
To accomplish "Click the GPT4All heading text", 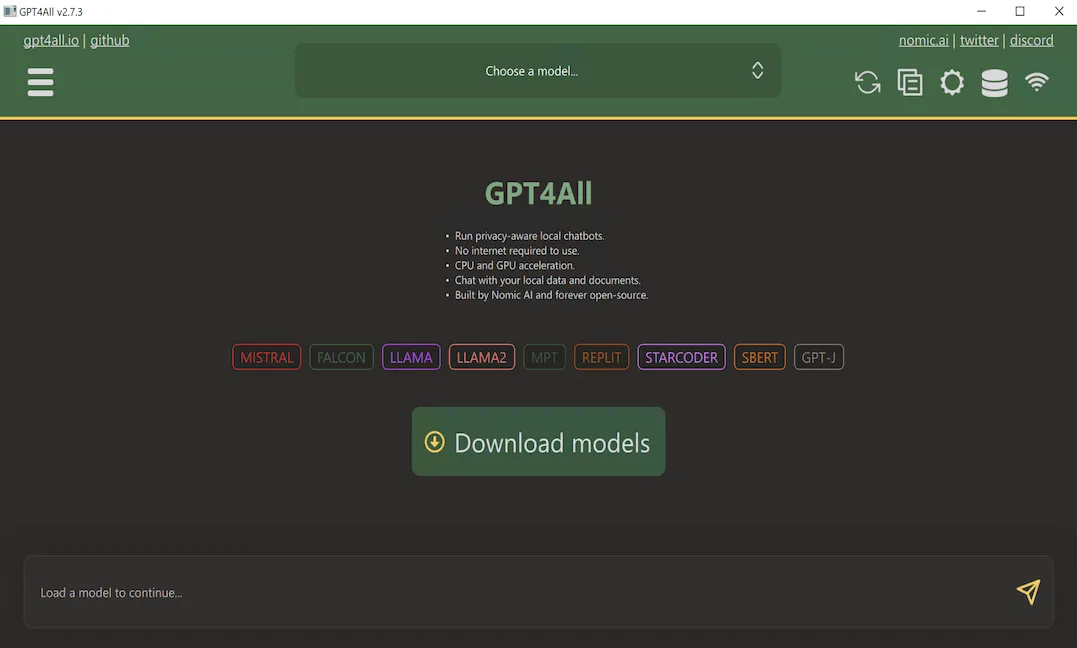I will (x=538, y=193).
